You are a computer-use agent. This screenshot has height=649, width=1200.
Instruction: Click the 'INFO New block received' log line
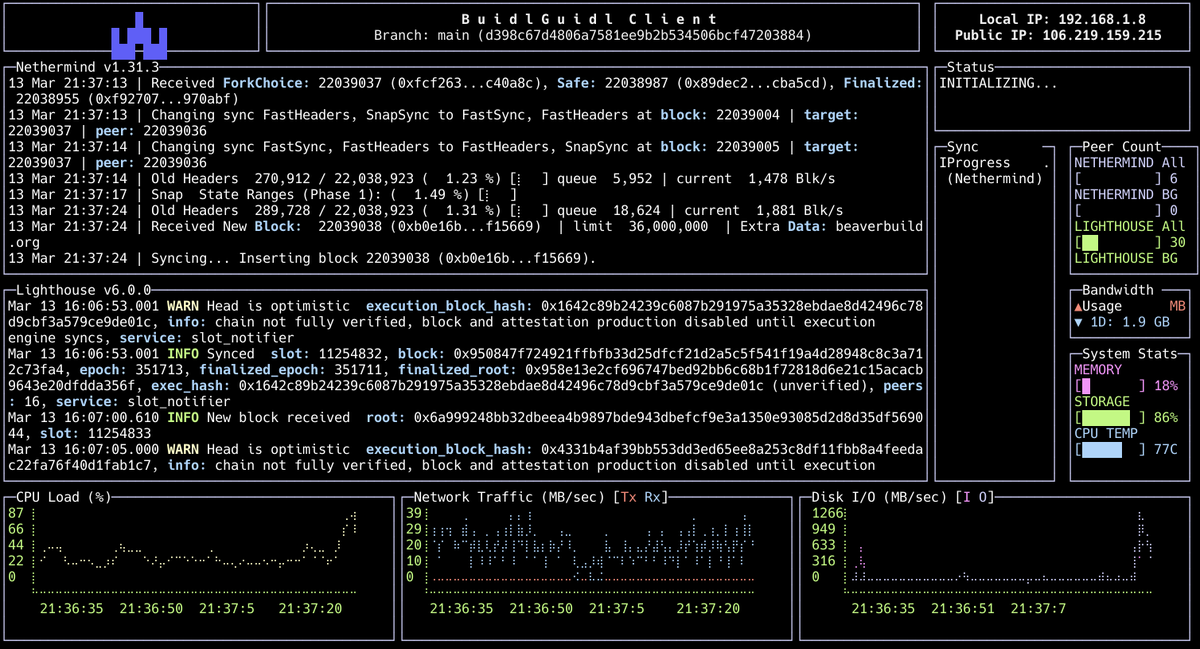pyautogui.click(x=465, y=426)
